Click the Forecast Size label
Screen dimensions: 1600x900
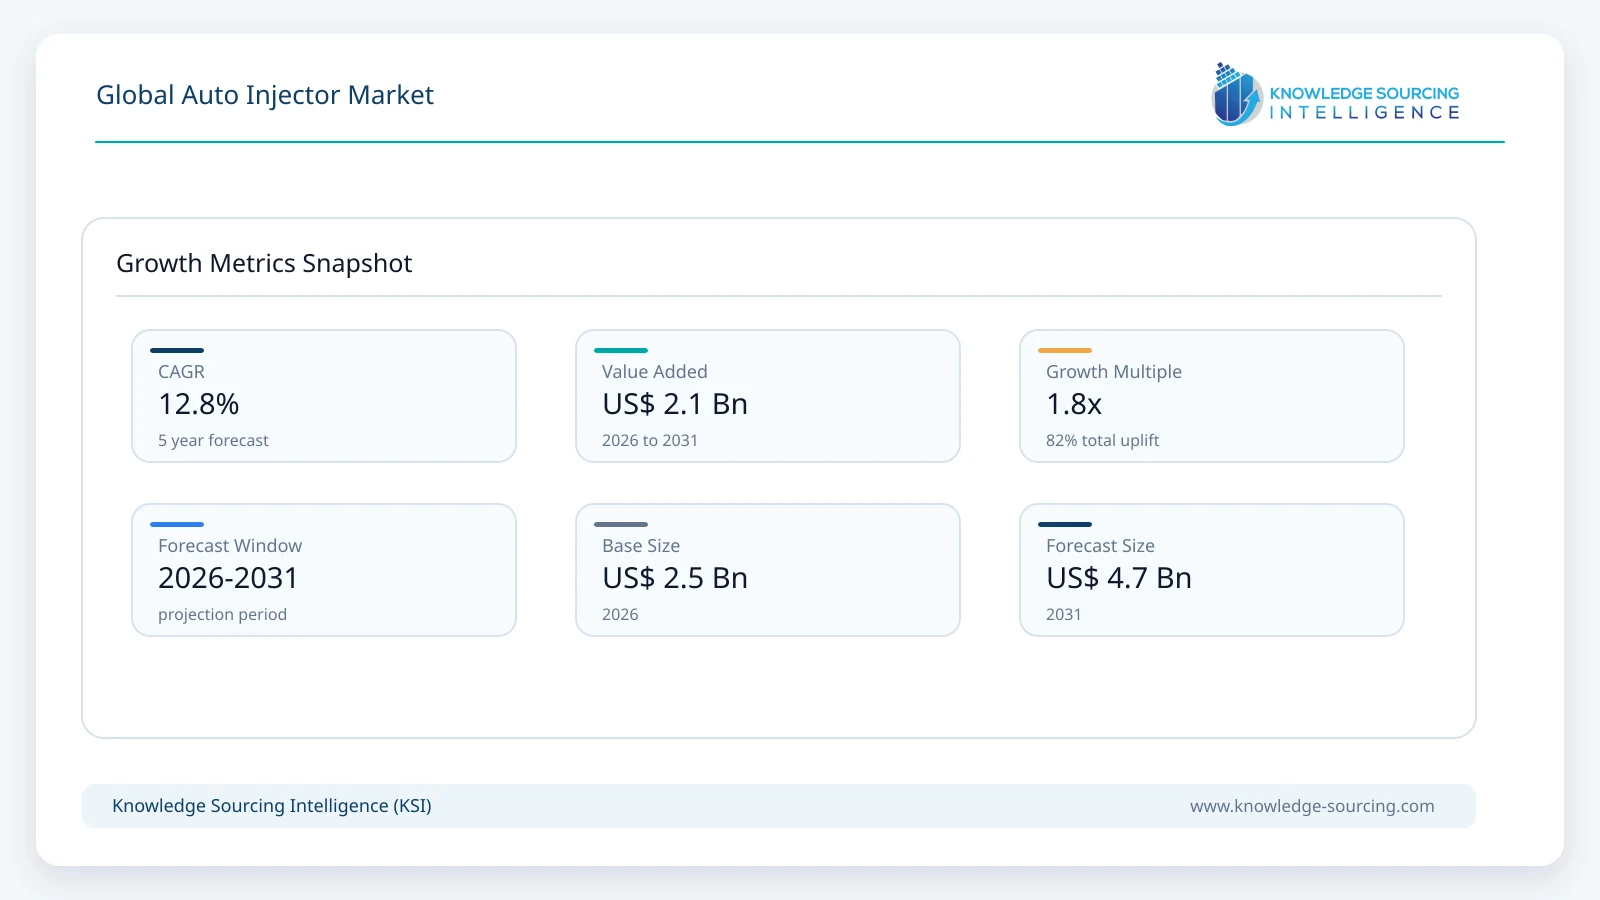click(x=1100, y=546)
